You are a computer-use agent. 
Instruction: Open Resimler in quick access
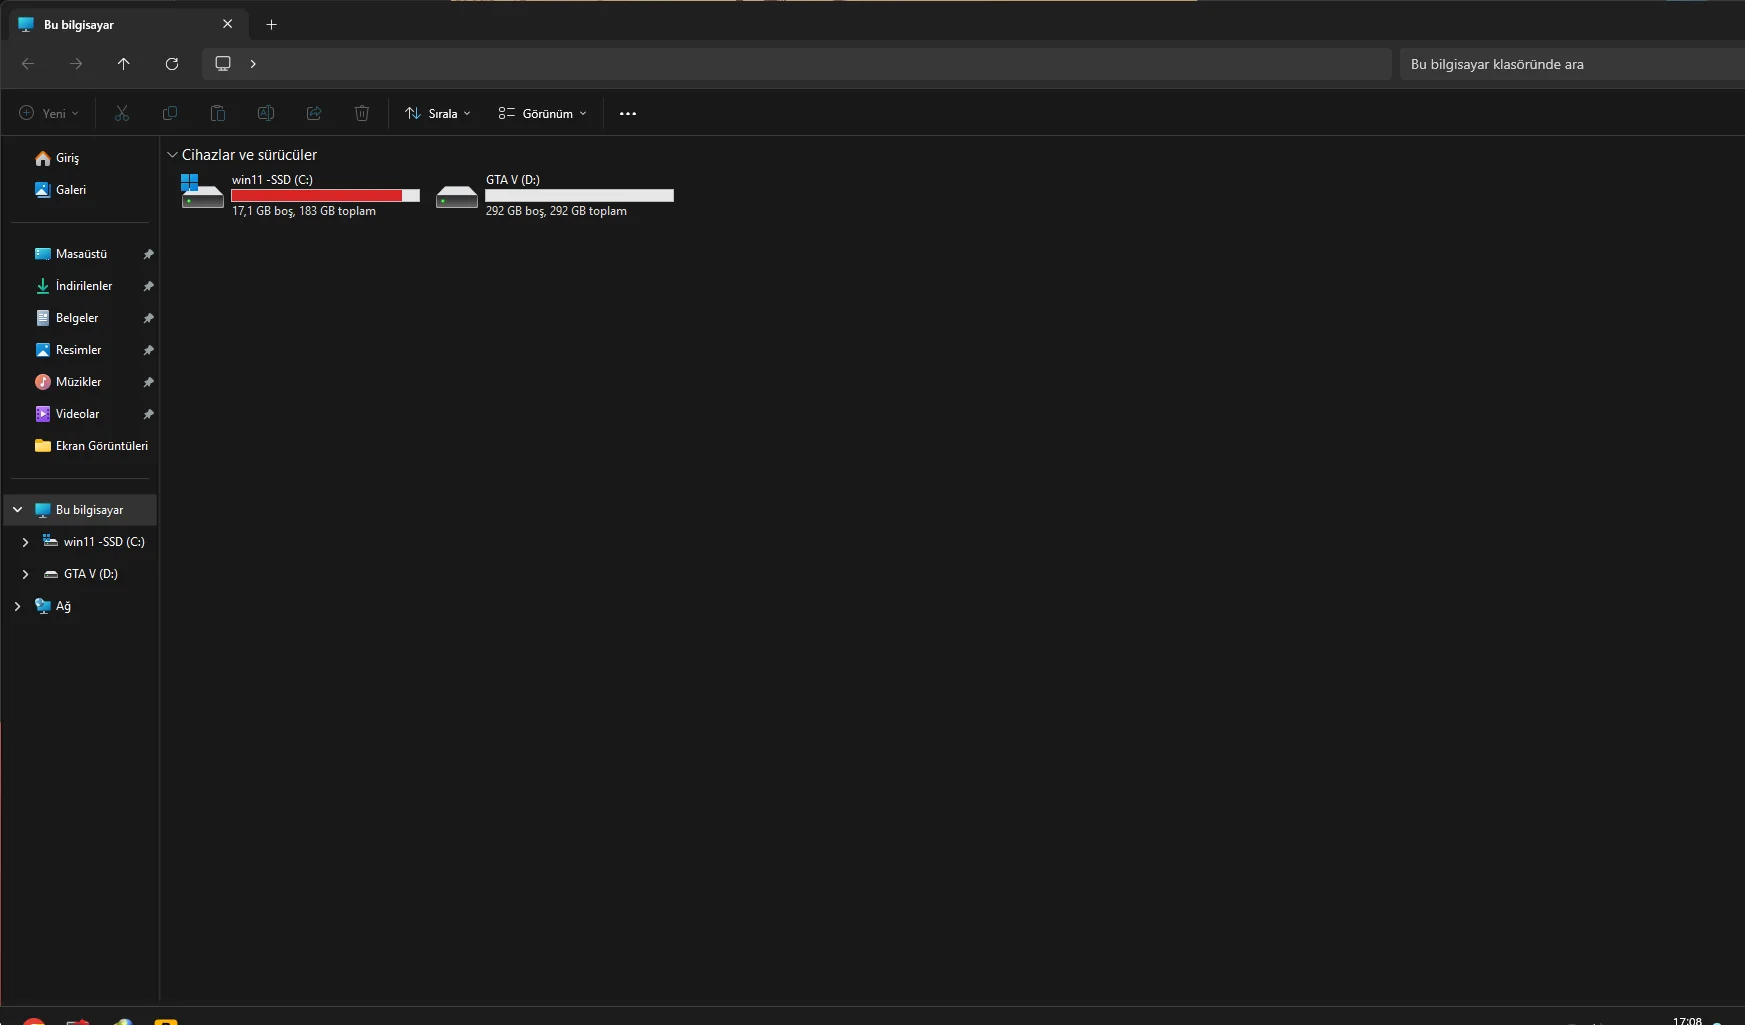click(x=78, y=350)
